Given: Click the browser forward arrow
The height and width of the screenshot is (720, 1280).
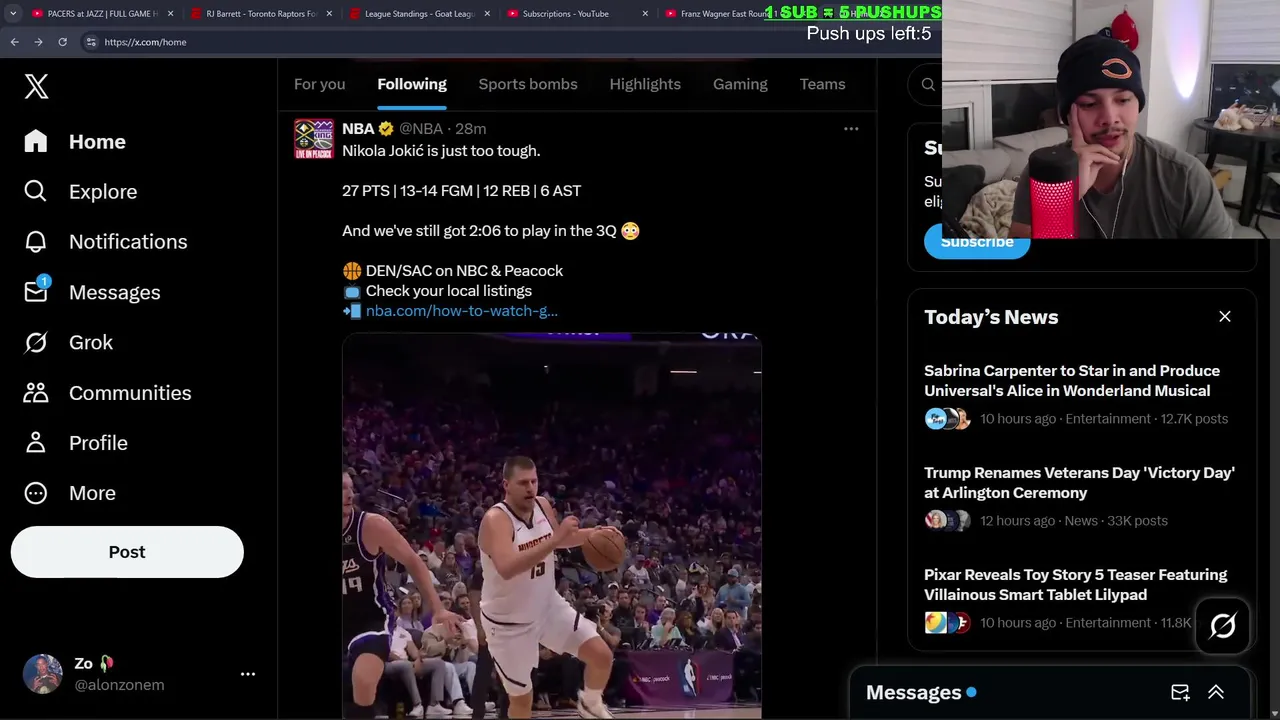Looking at the screenshot, I should click(x=38, y=42).
